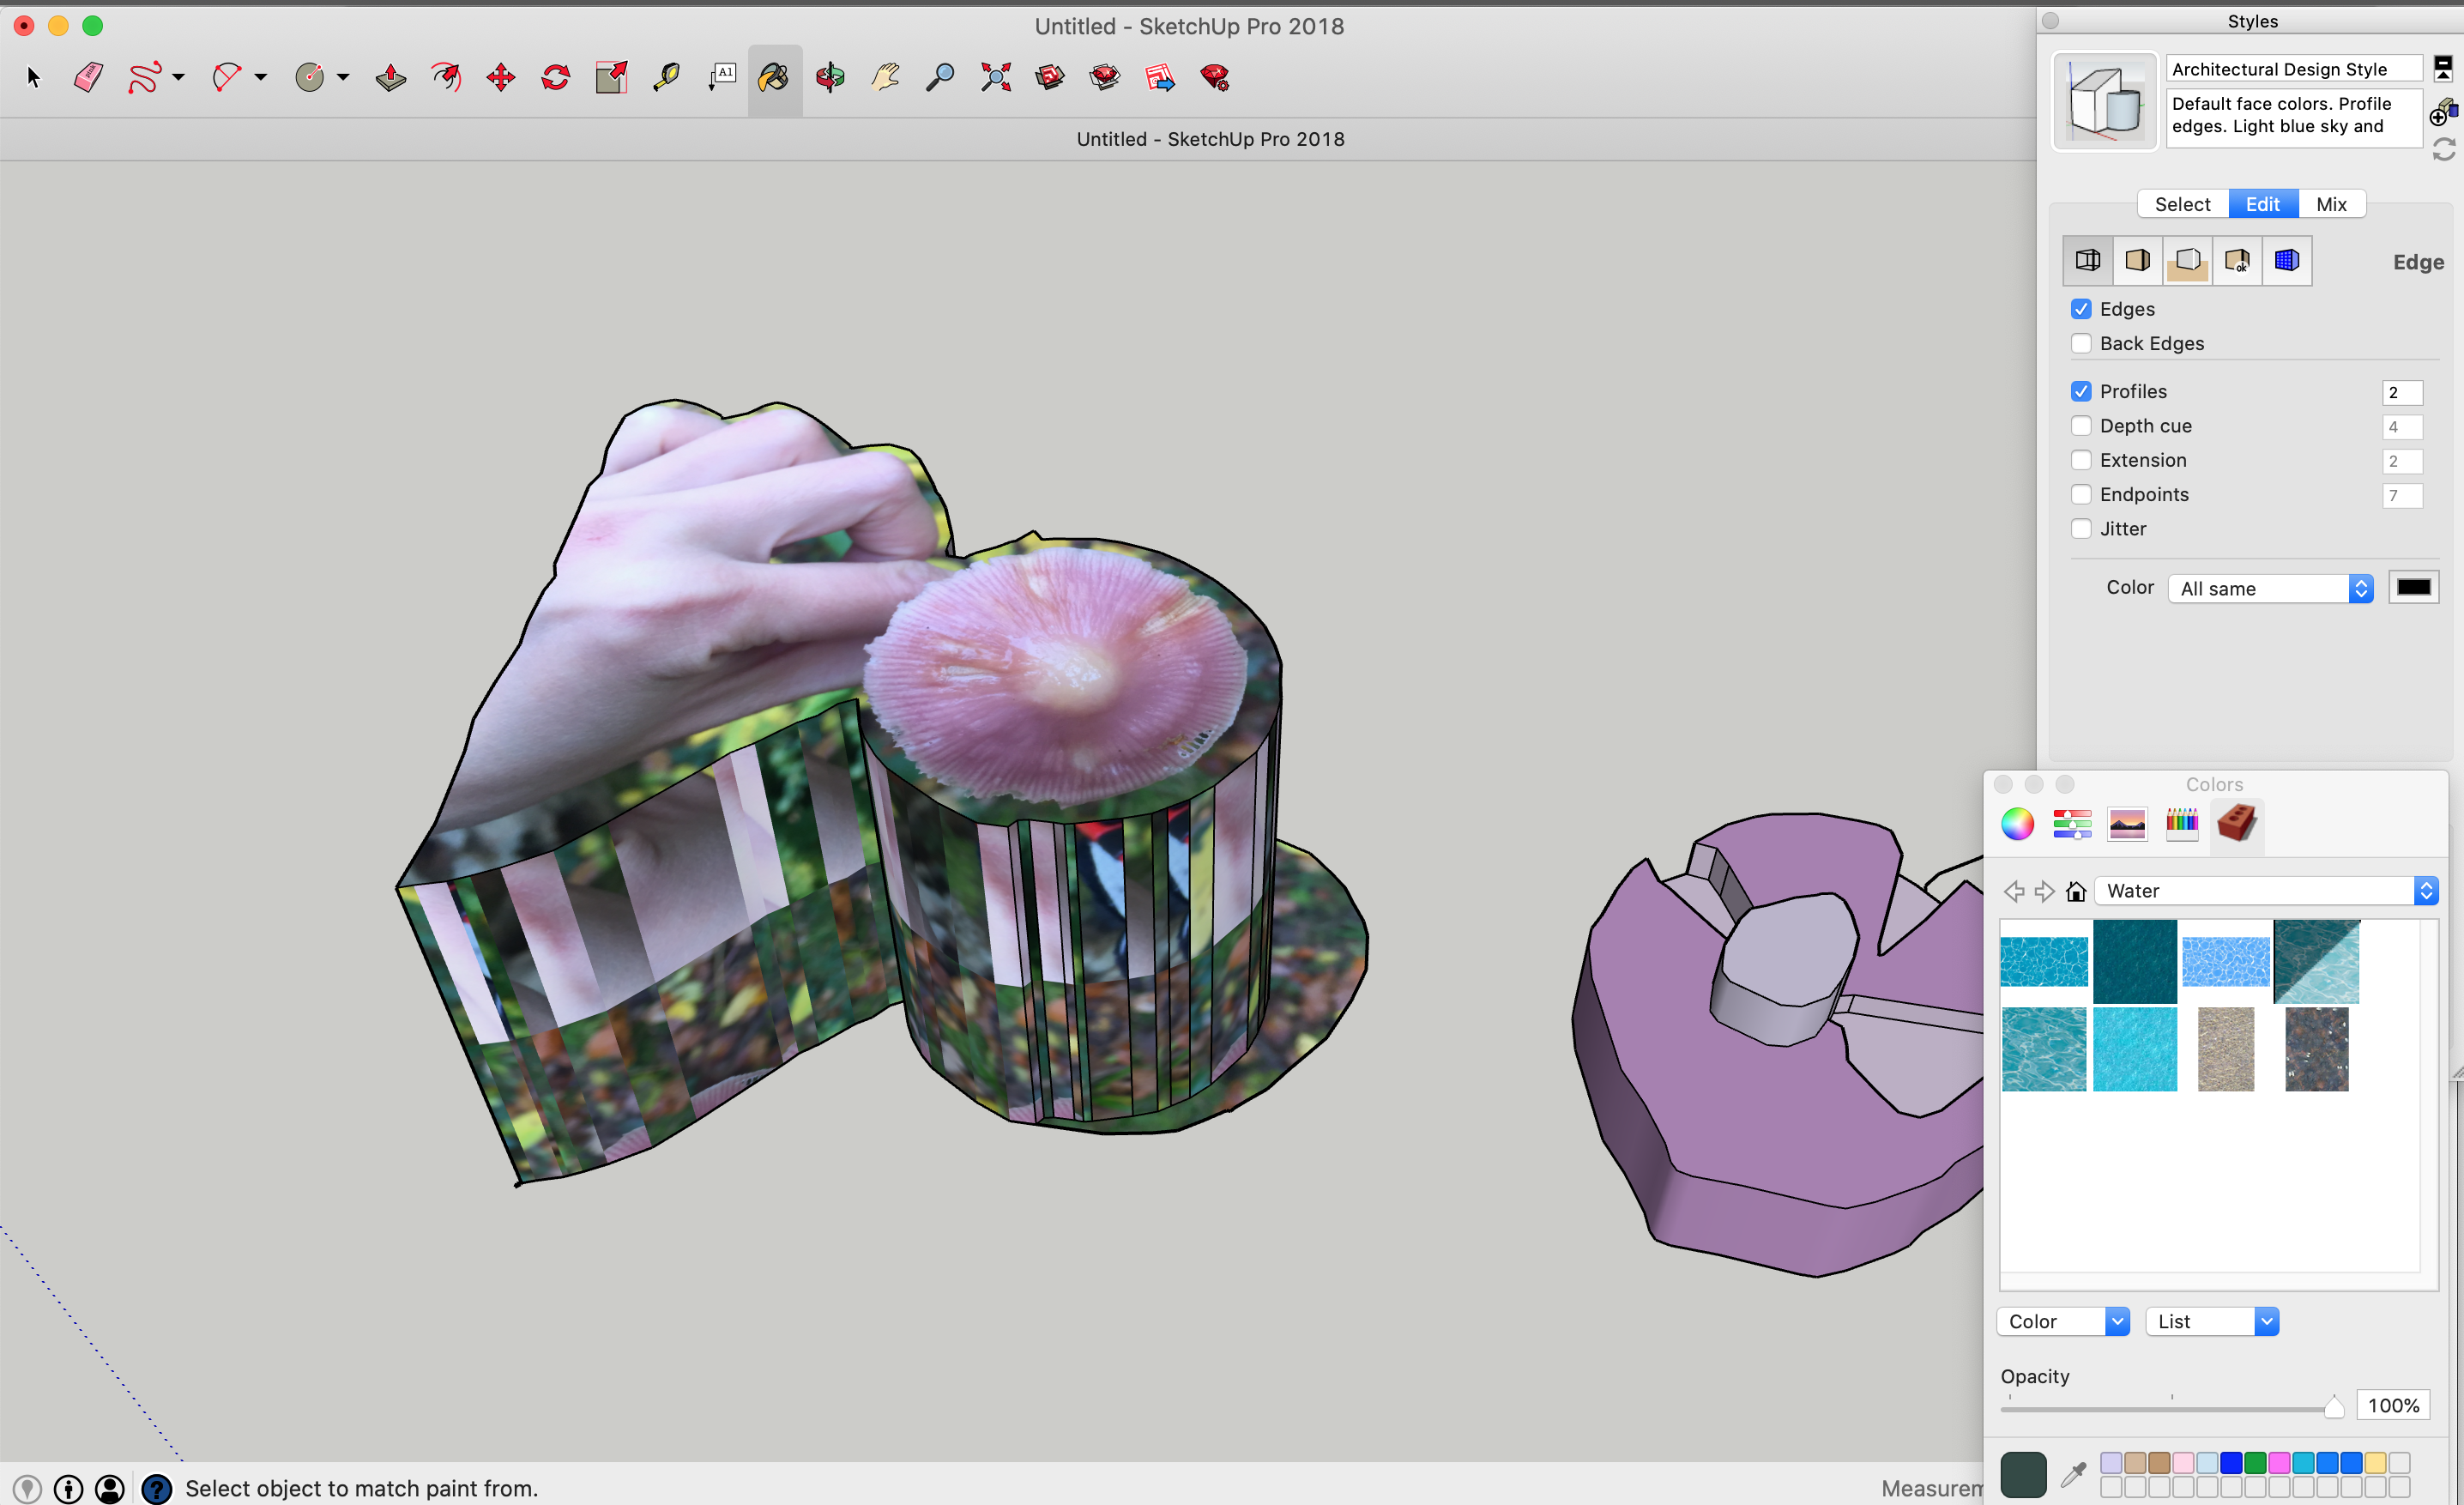Expand the List dropdown in Colors panel
The height and width of the screenshot is (1505, 2464).
click(2211, 1322)
